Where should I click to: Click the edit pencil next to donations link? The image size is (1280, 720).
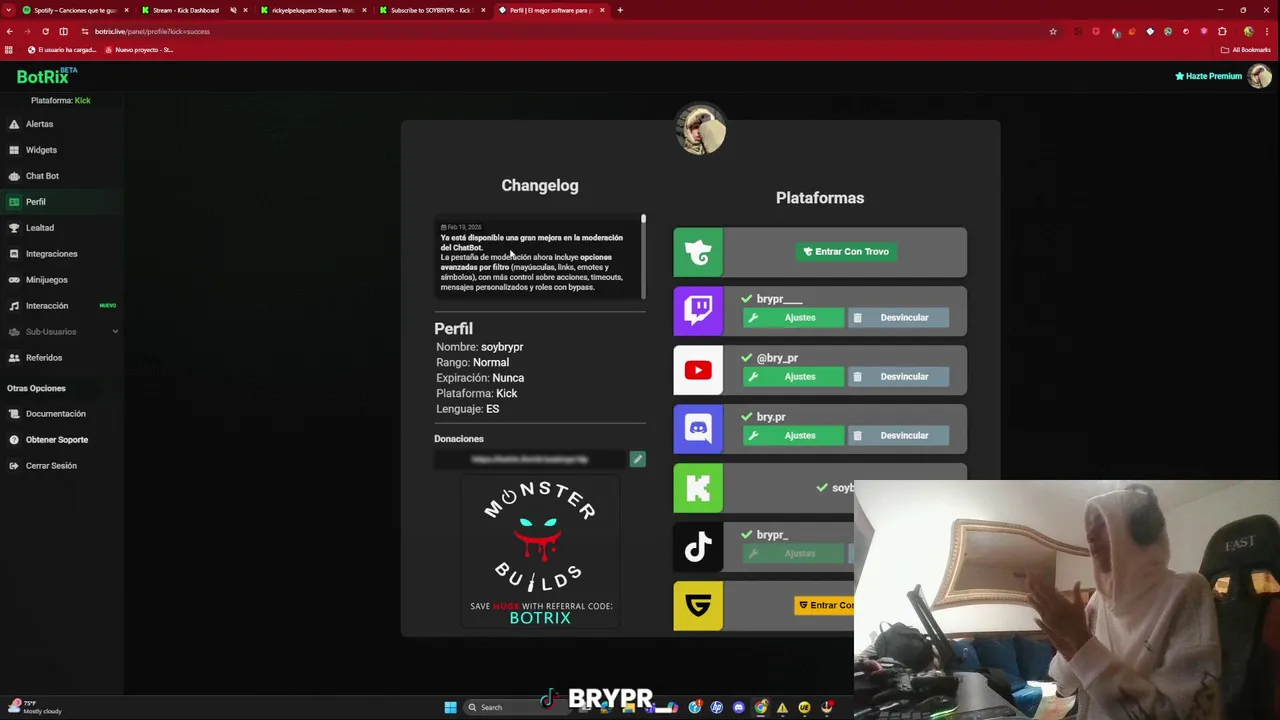coord(637,459)
